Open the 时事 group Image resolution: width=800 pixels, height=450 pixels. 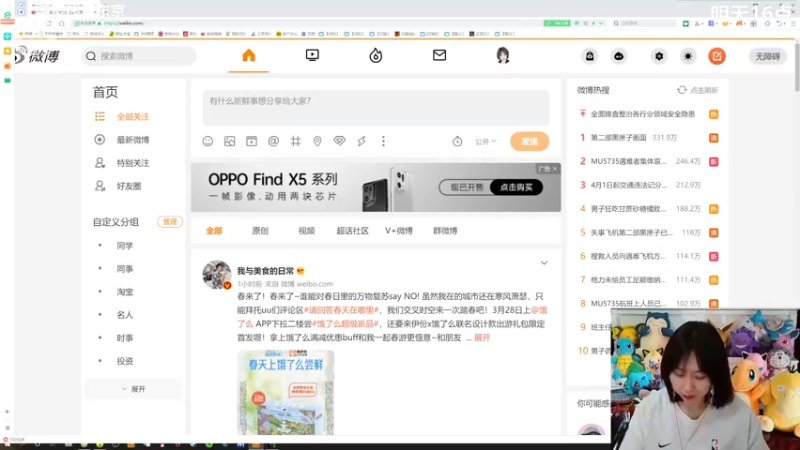click(125, 338)
